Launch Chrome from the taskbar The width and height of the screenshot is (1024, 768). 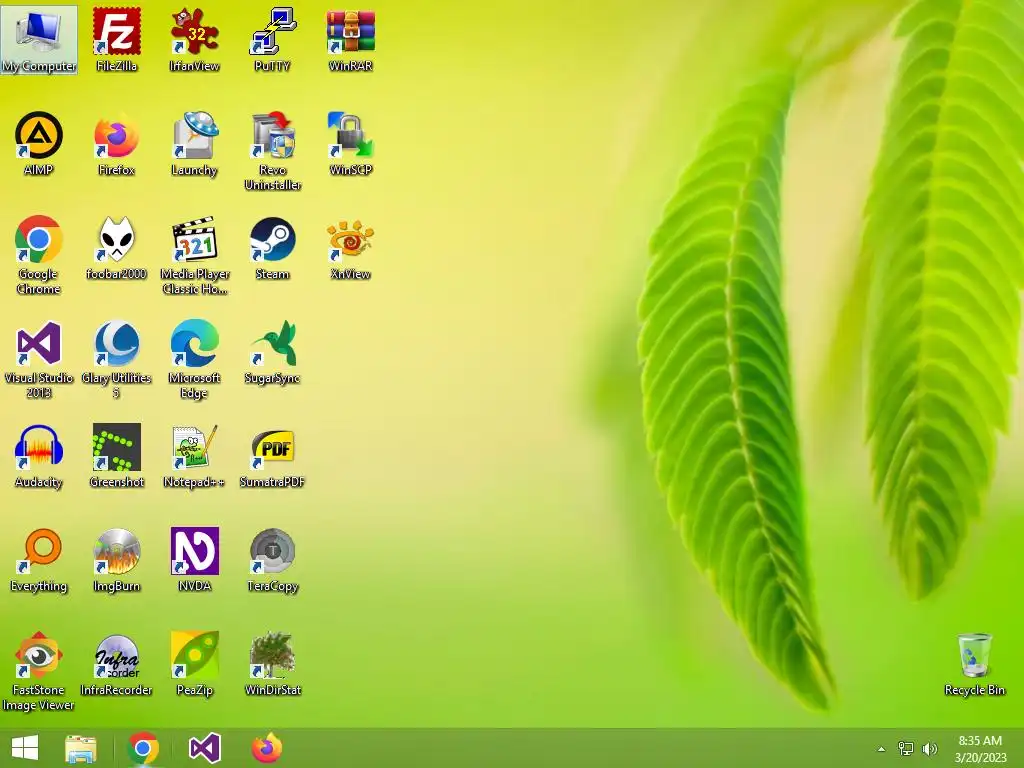pos(143,748)
